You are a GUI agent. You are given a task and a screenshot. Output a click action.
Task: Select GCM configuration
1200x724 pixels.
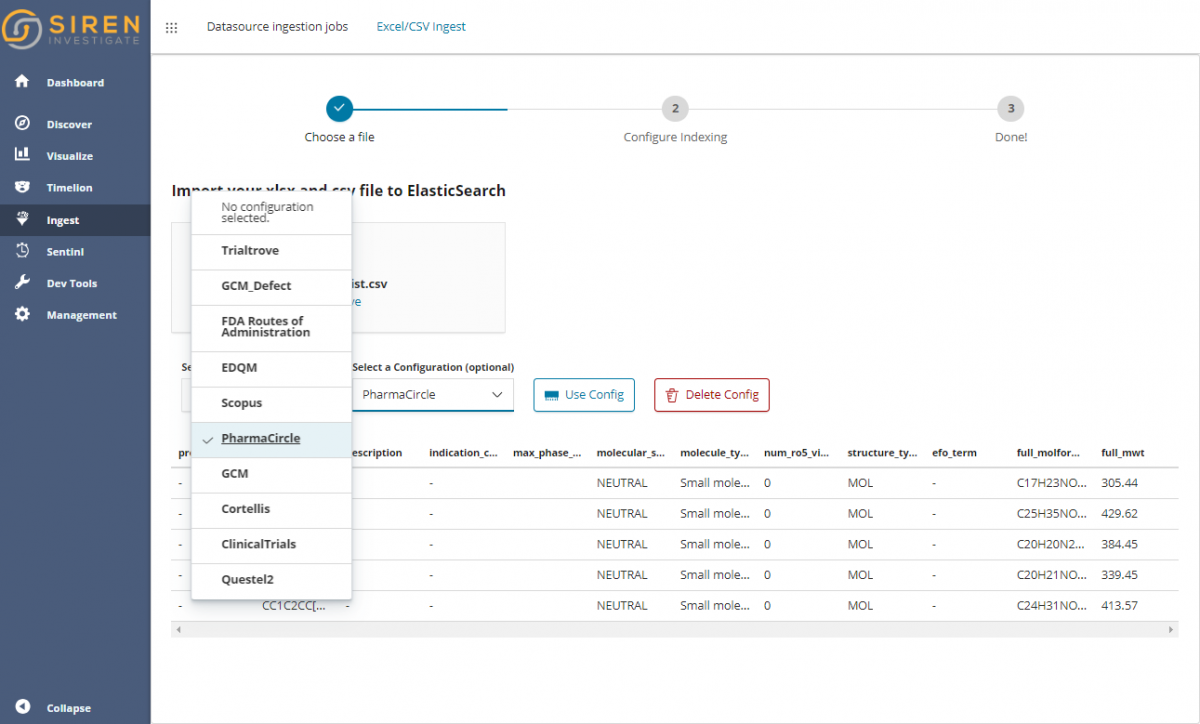tap(271, 474)
